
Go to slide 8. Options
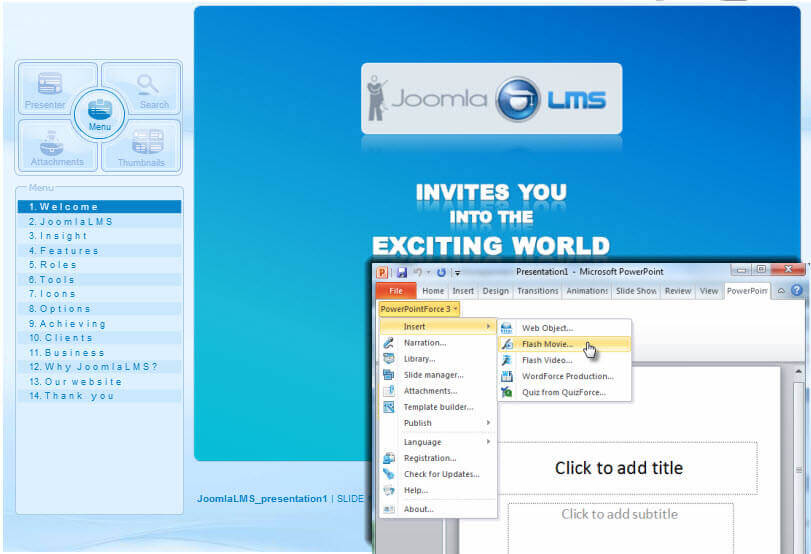pos(99,309)
